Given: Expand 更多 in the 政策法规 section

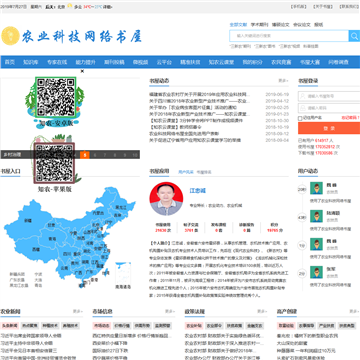Looking at the screenshot, I should point(262,311).
